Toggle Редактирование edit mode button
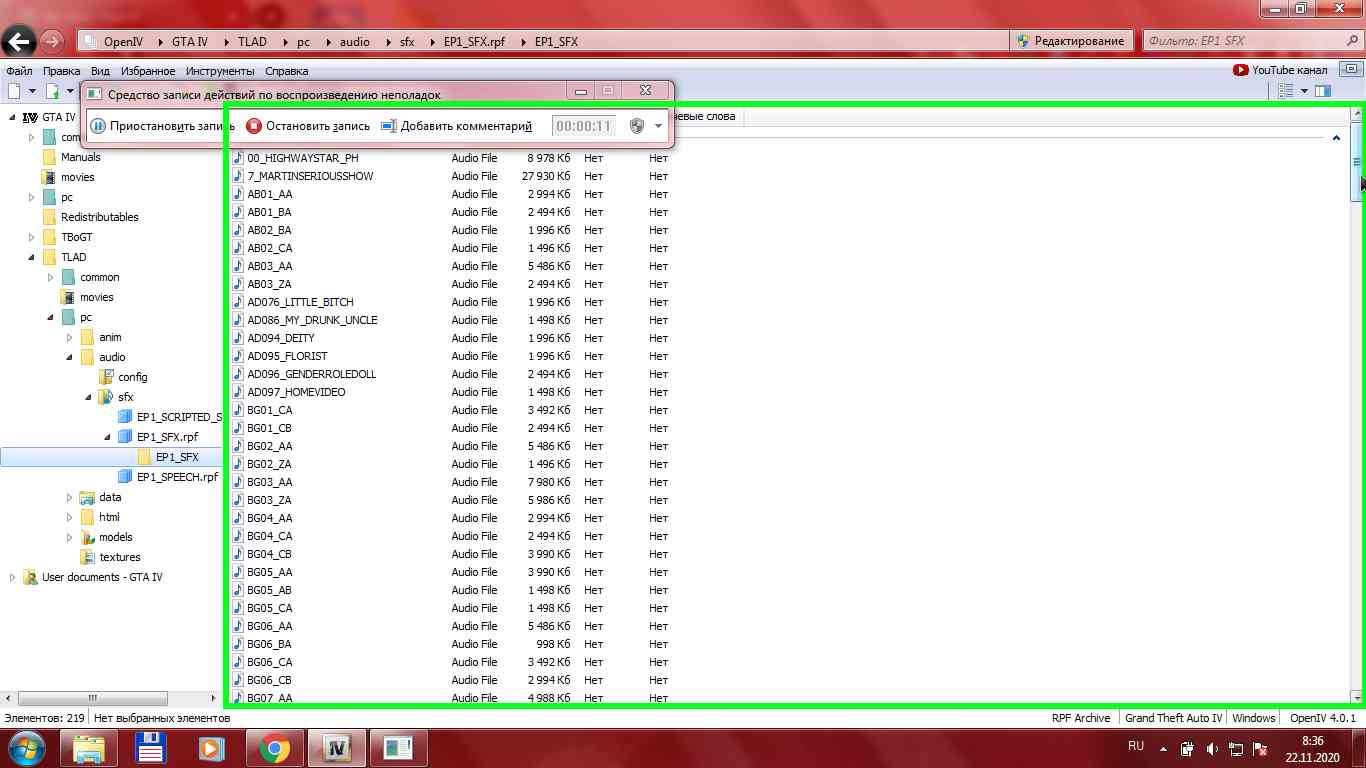The width and height of the screenshot is (1366, 768). click(x=1070, y=41)
